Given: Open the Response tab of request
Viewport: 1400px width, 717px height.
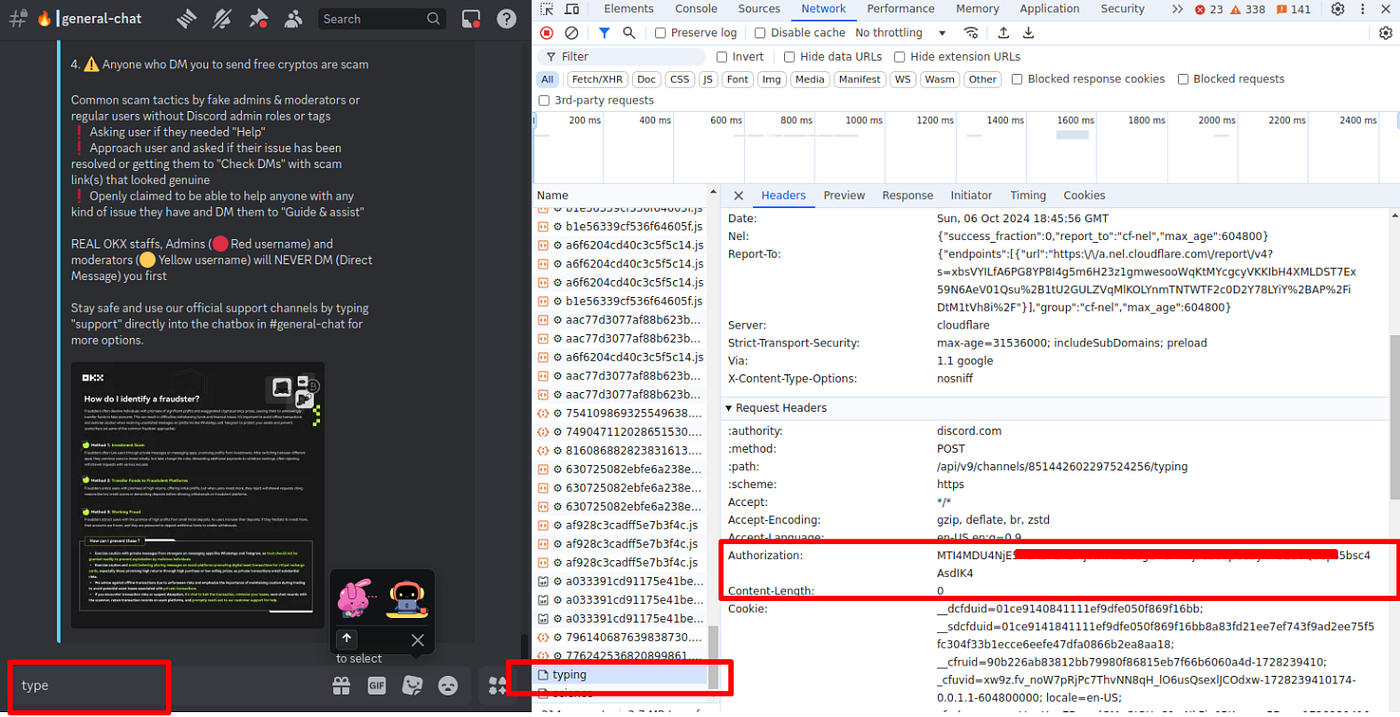Looking at the screenshot, I should coord(907,196).
